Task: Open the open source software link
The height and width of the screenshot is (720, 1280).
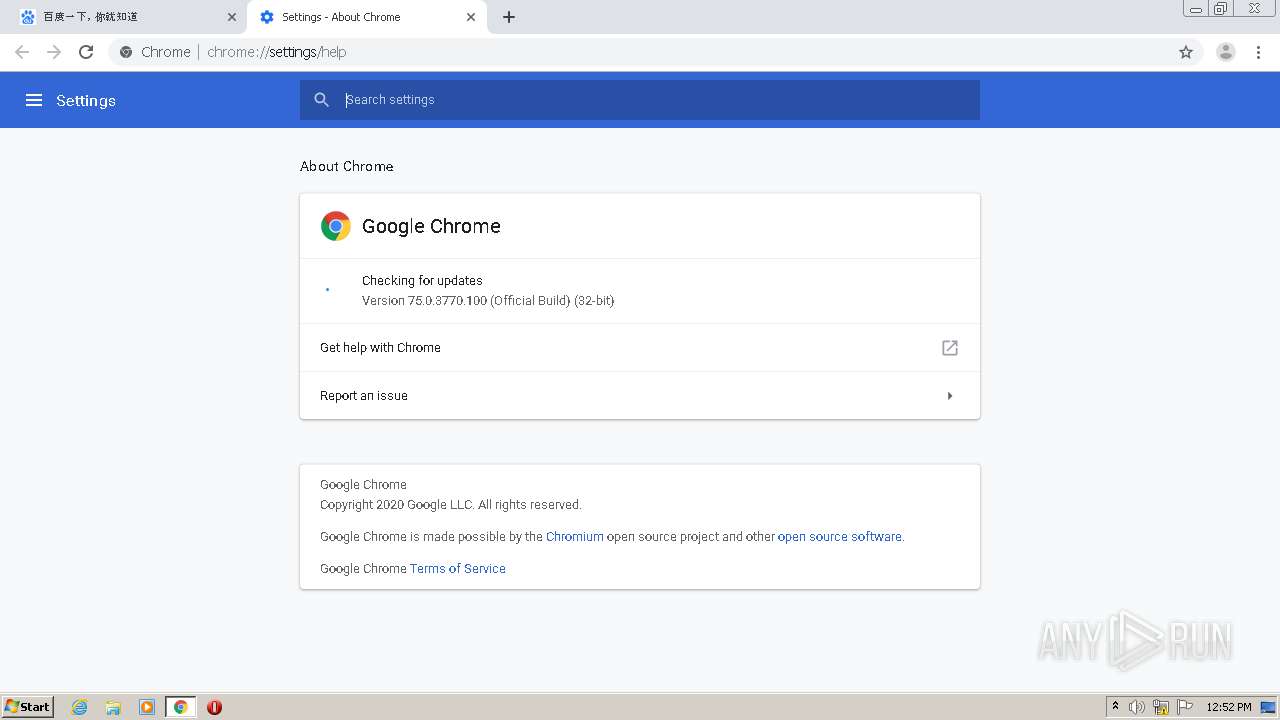Action: click(x=840, y=537)
